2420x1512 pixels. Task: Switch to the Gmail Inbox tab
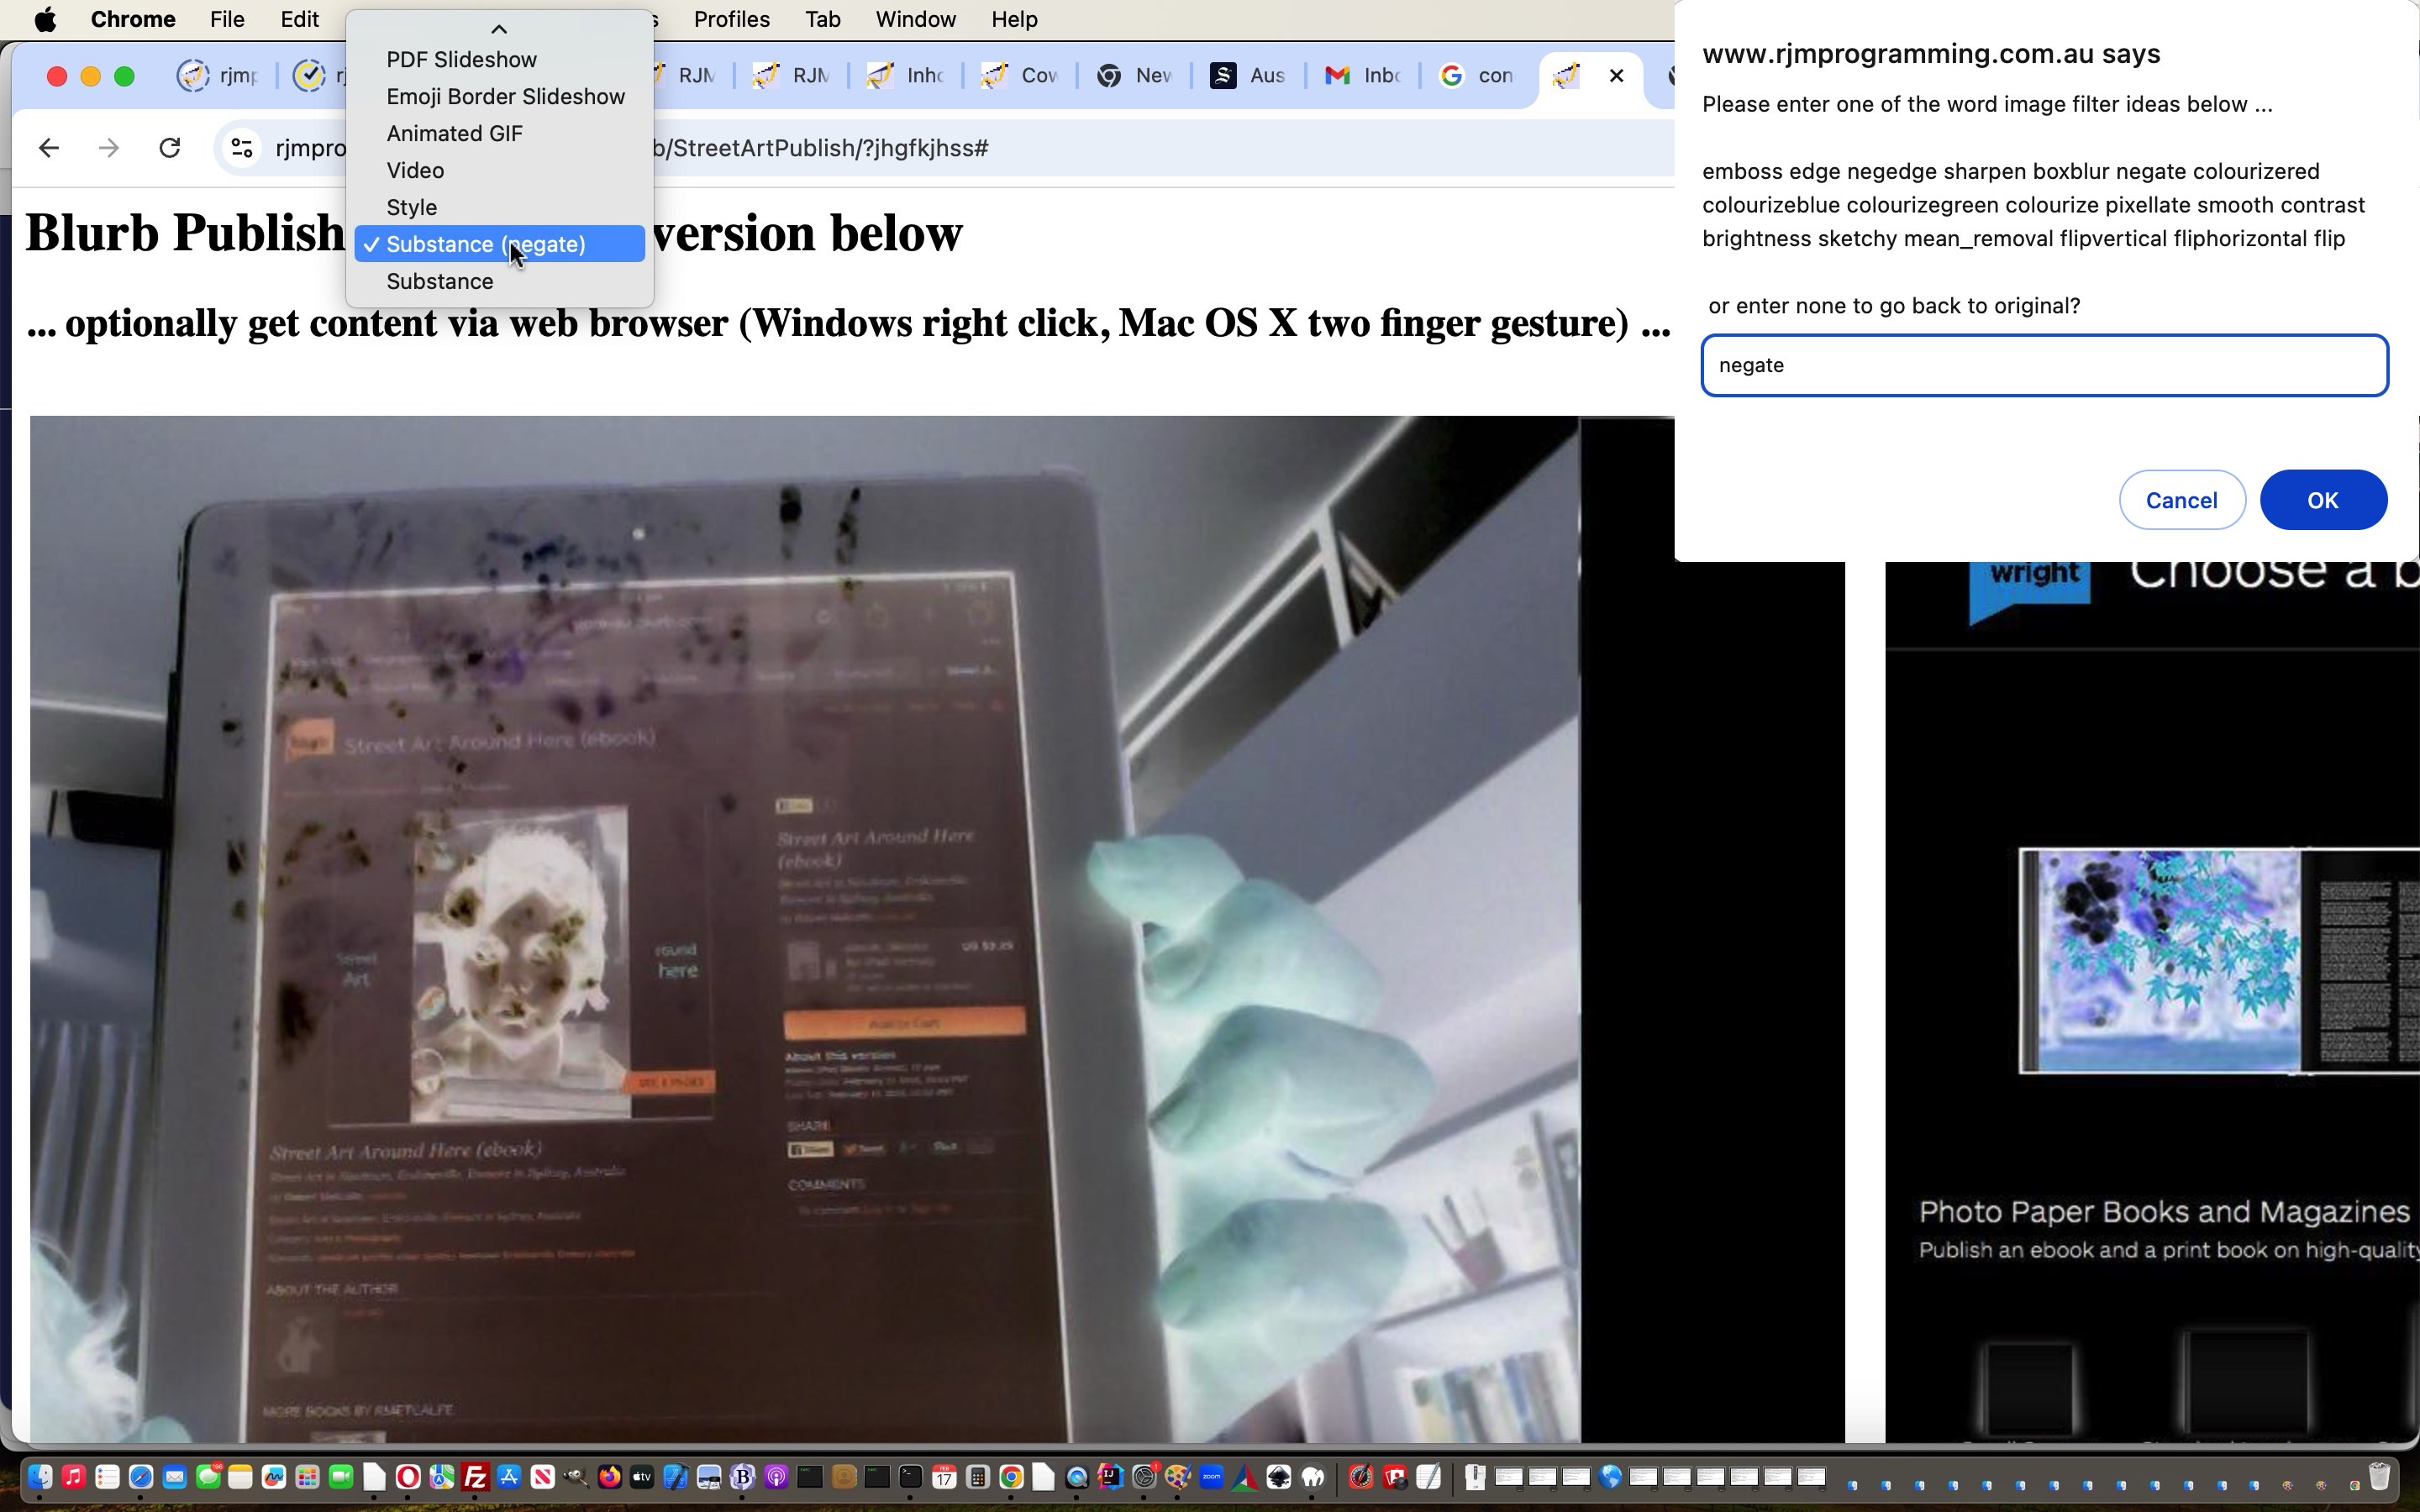click(x=1362, y=76)
